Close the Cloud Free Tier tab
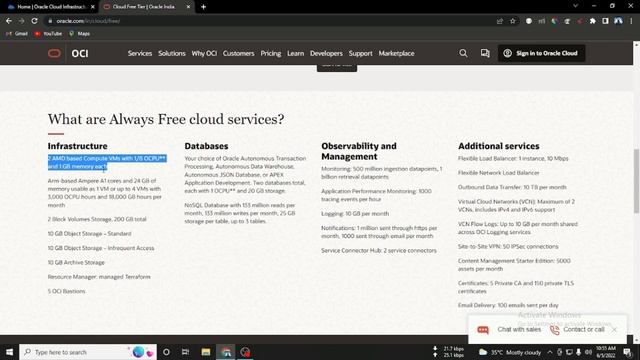 point(188,7)
